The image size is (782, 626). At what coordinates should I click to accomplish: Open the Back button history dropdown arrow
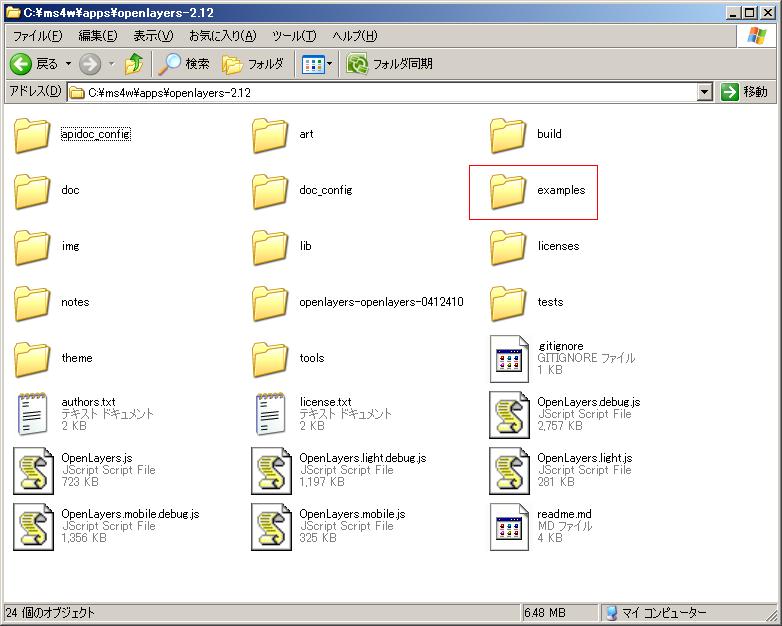(68, 64)
